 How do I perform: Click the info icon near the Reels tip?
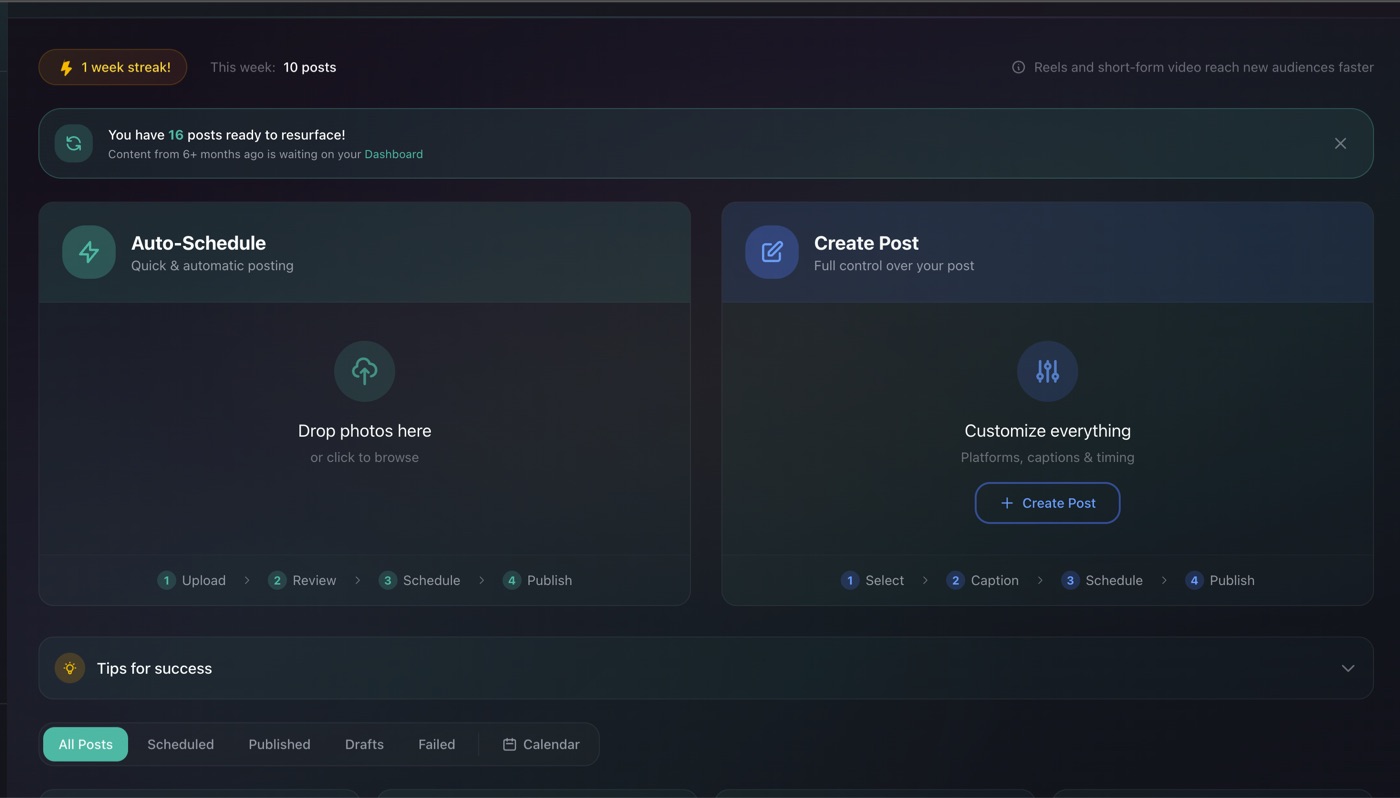click(x=1018, y=66)
